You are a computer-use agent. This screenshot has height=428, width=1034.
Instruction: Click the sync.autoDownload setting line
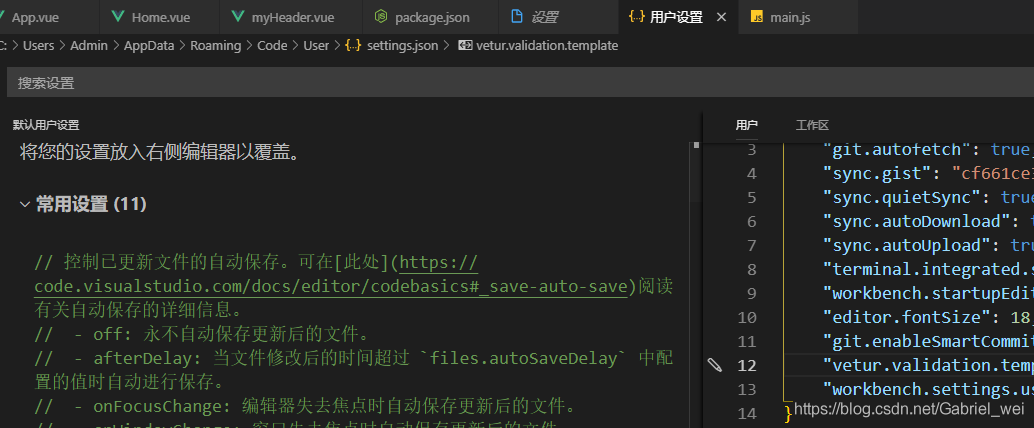[x=928, y=221]
